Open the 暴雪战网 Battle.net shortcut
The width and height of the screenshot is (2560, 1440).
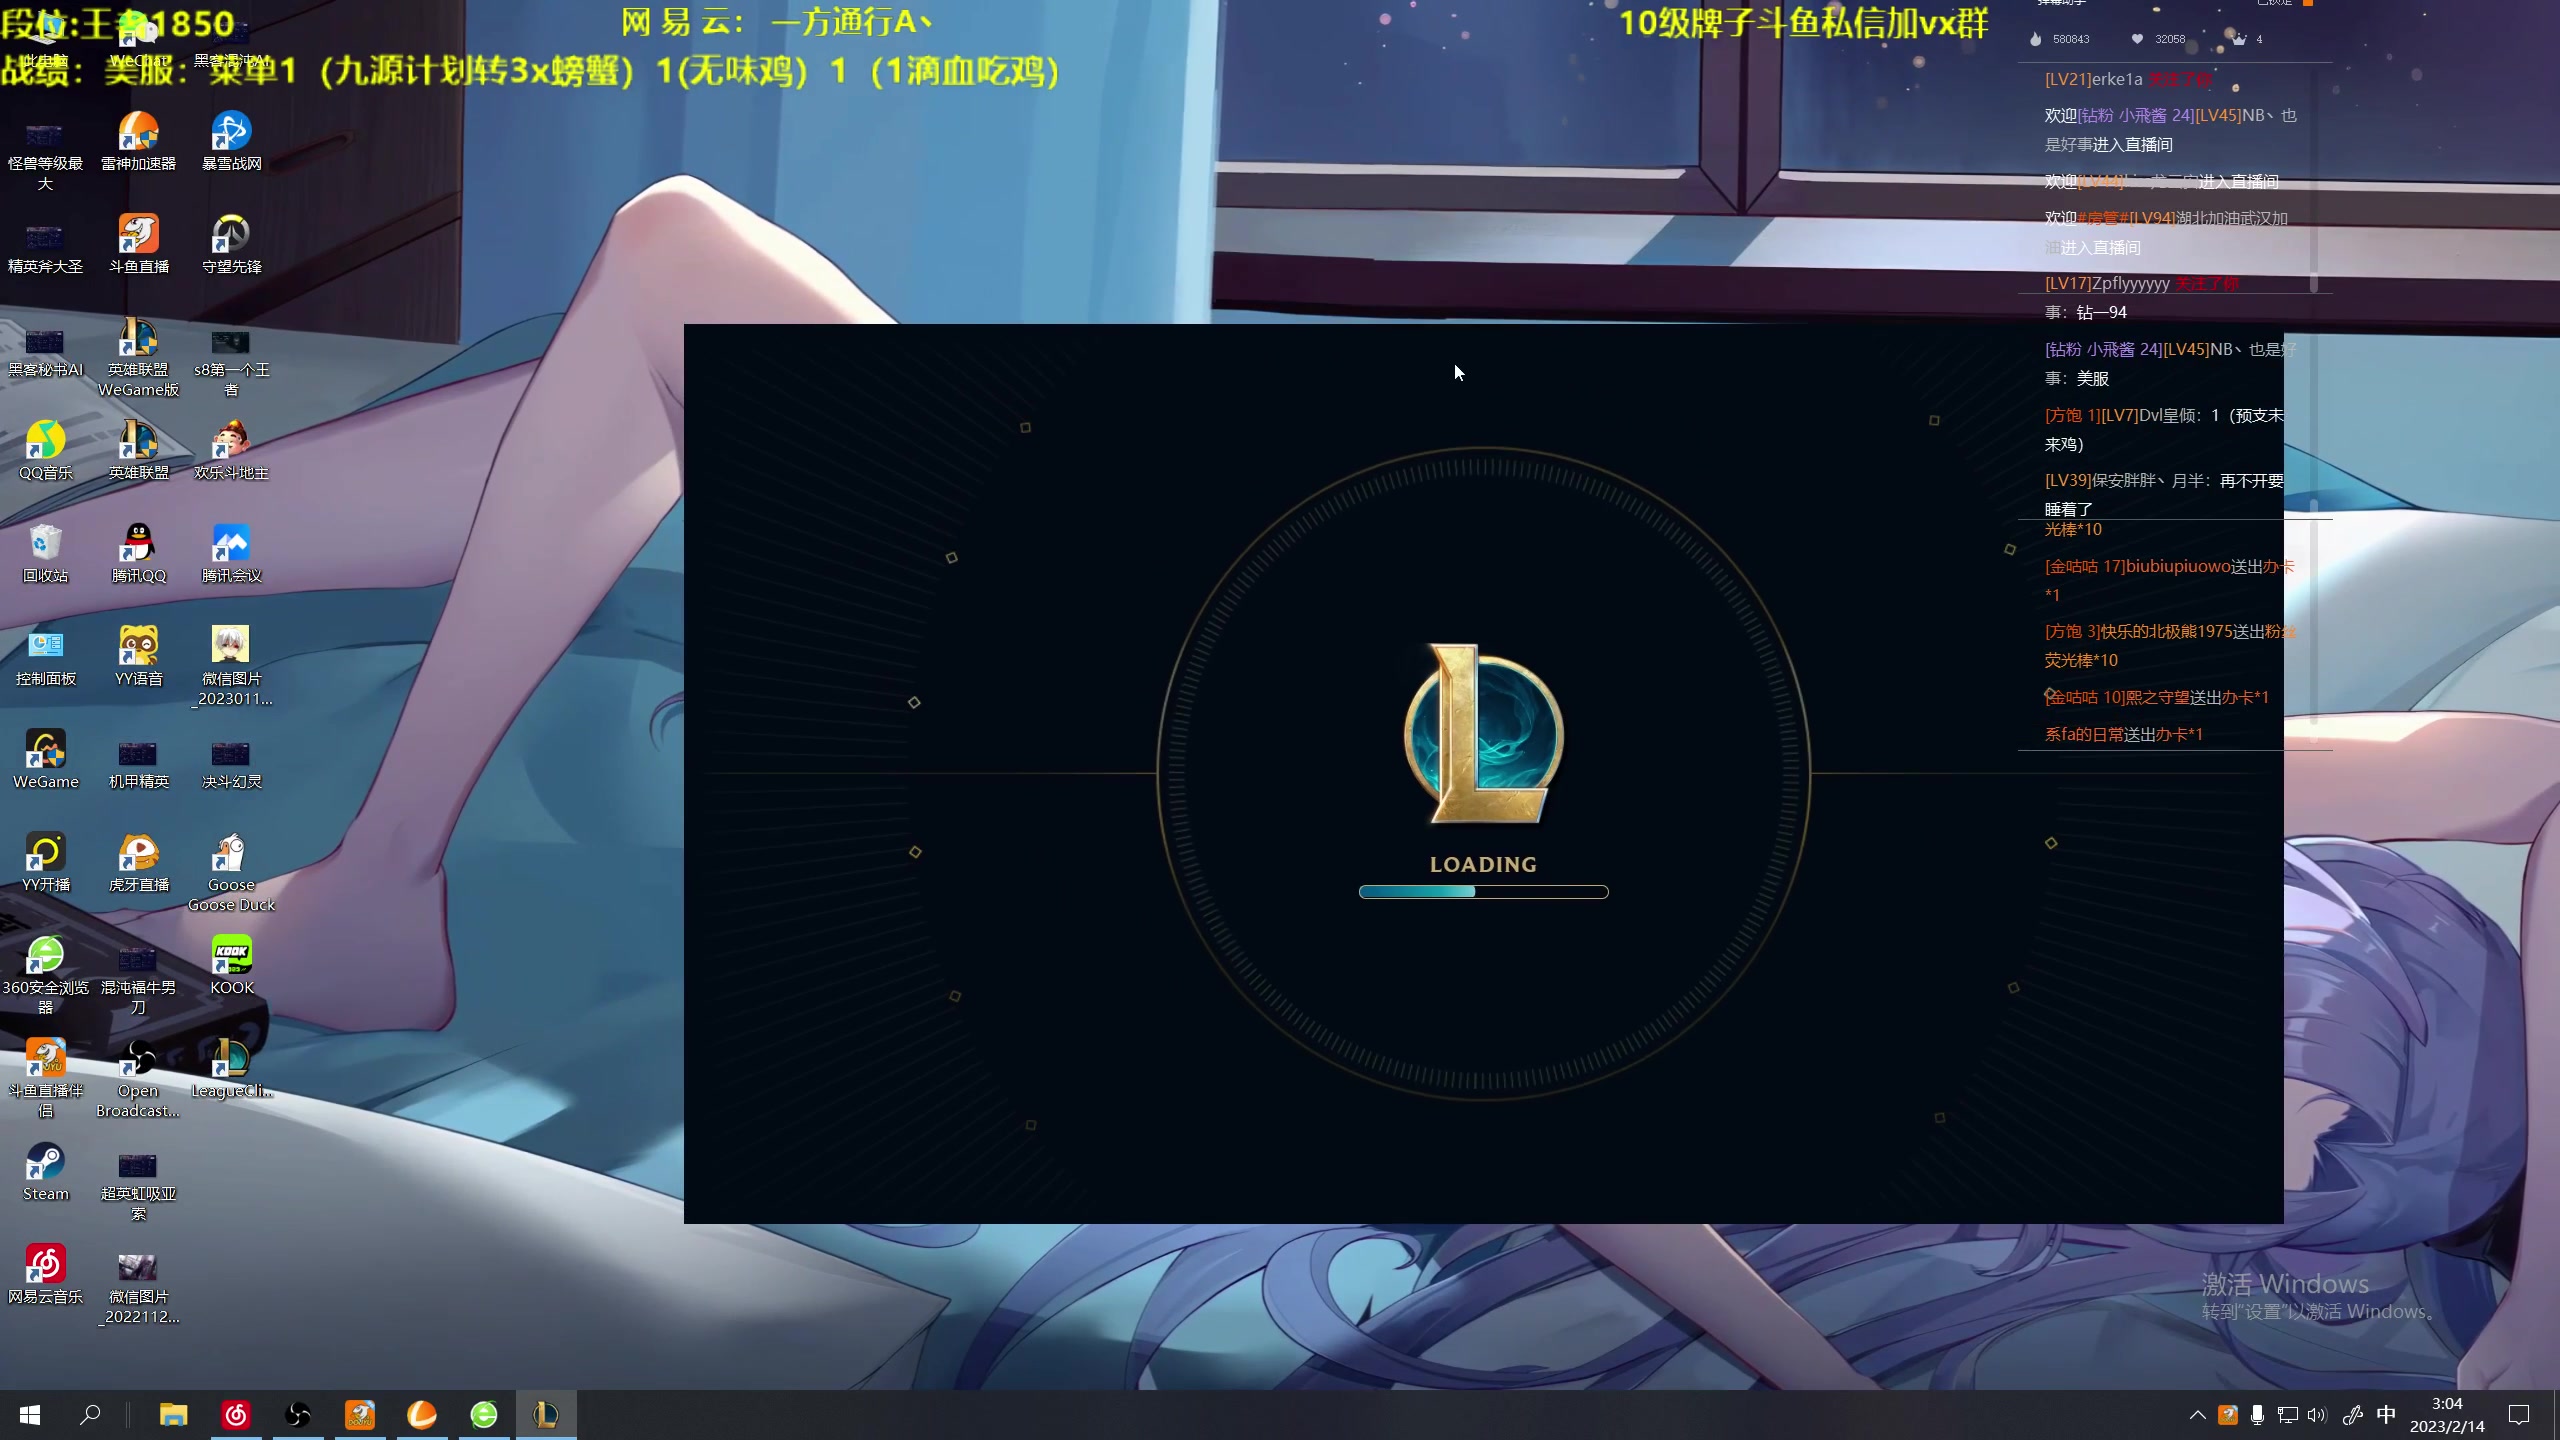(x=231, y=141)
